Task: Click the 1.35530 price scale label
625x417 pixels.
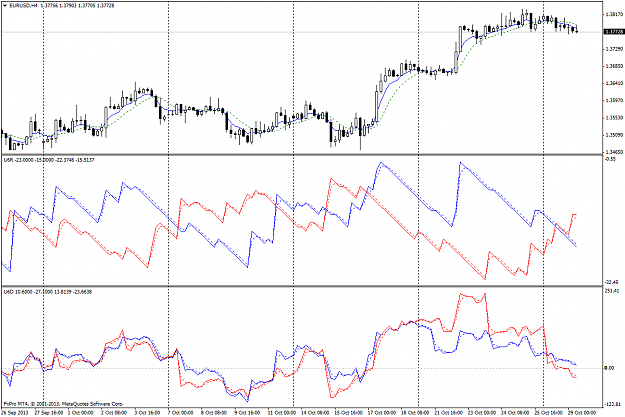Action: [x=614, y=118]
